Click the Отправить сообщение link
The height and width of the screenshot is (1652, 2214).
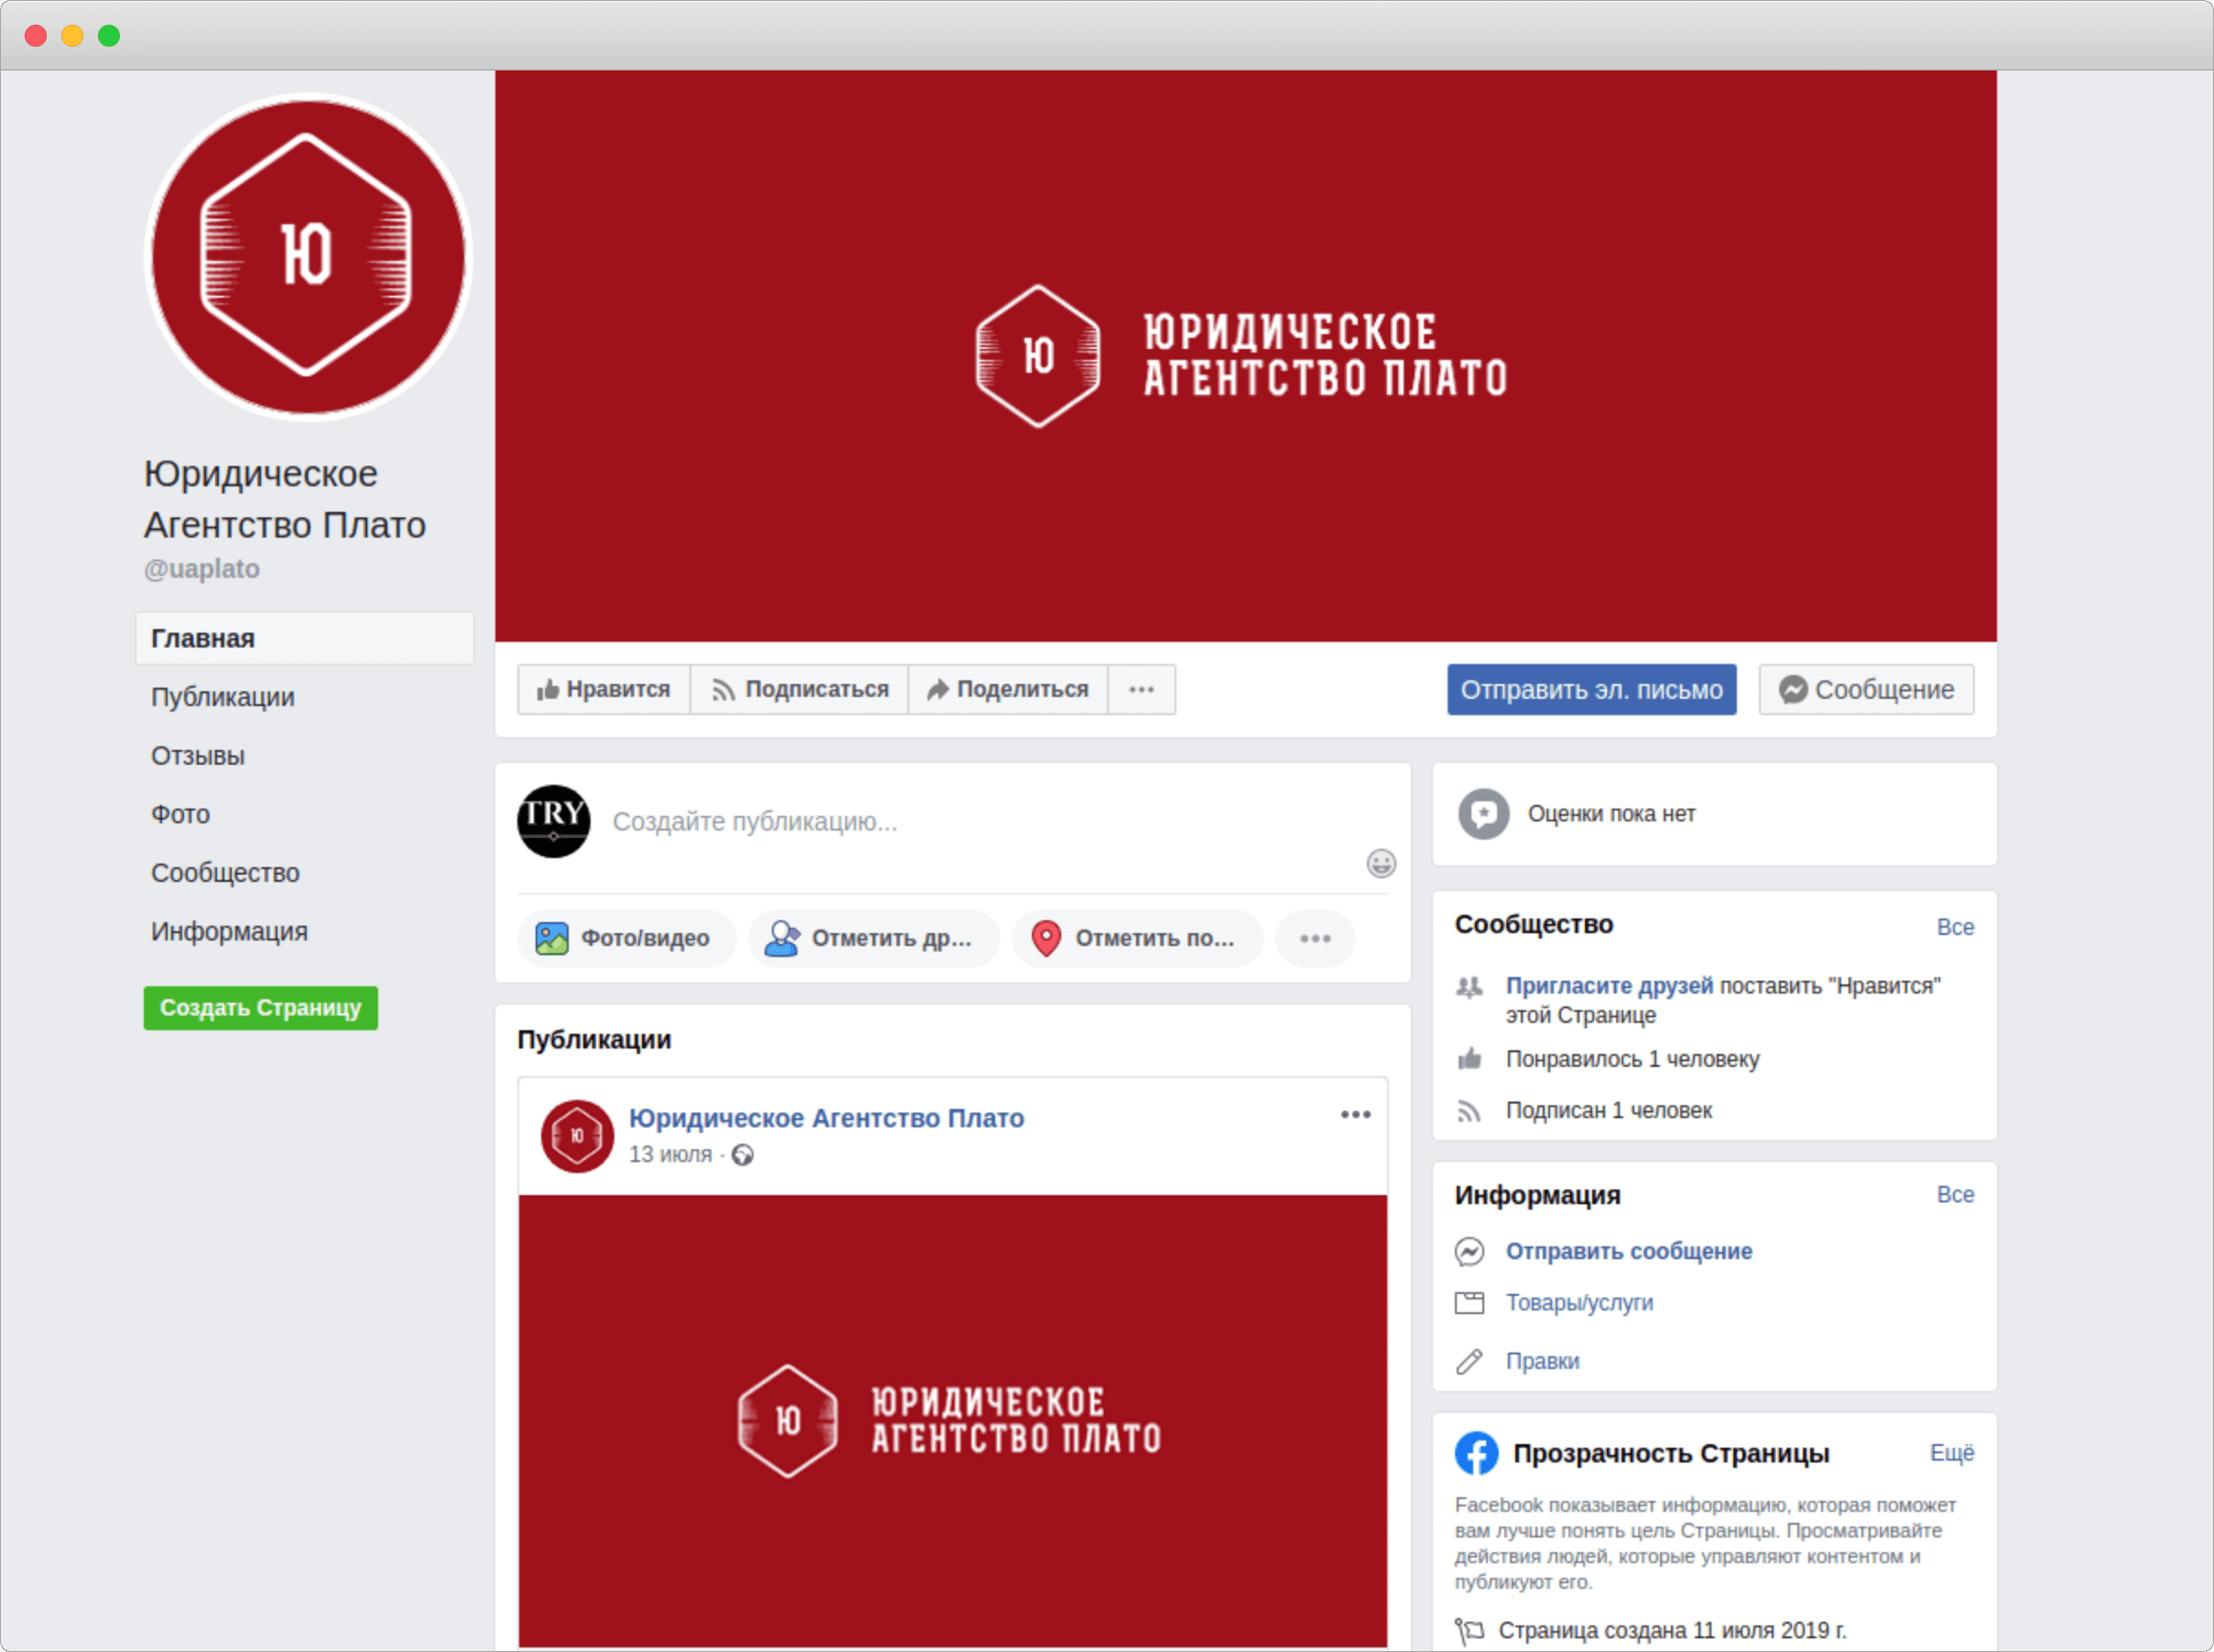coord(1629,1251)
